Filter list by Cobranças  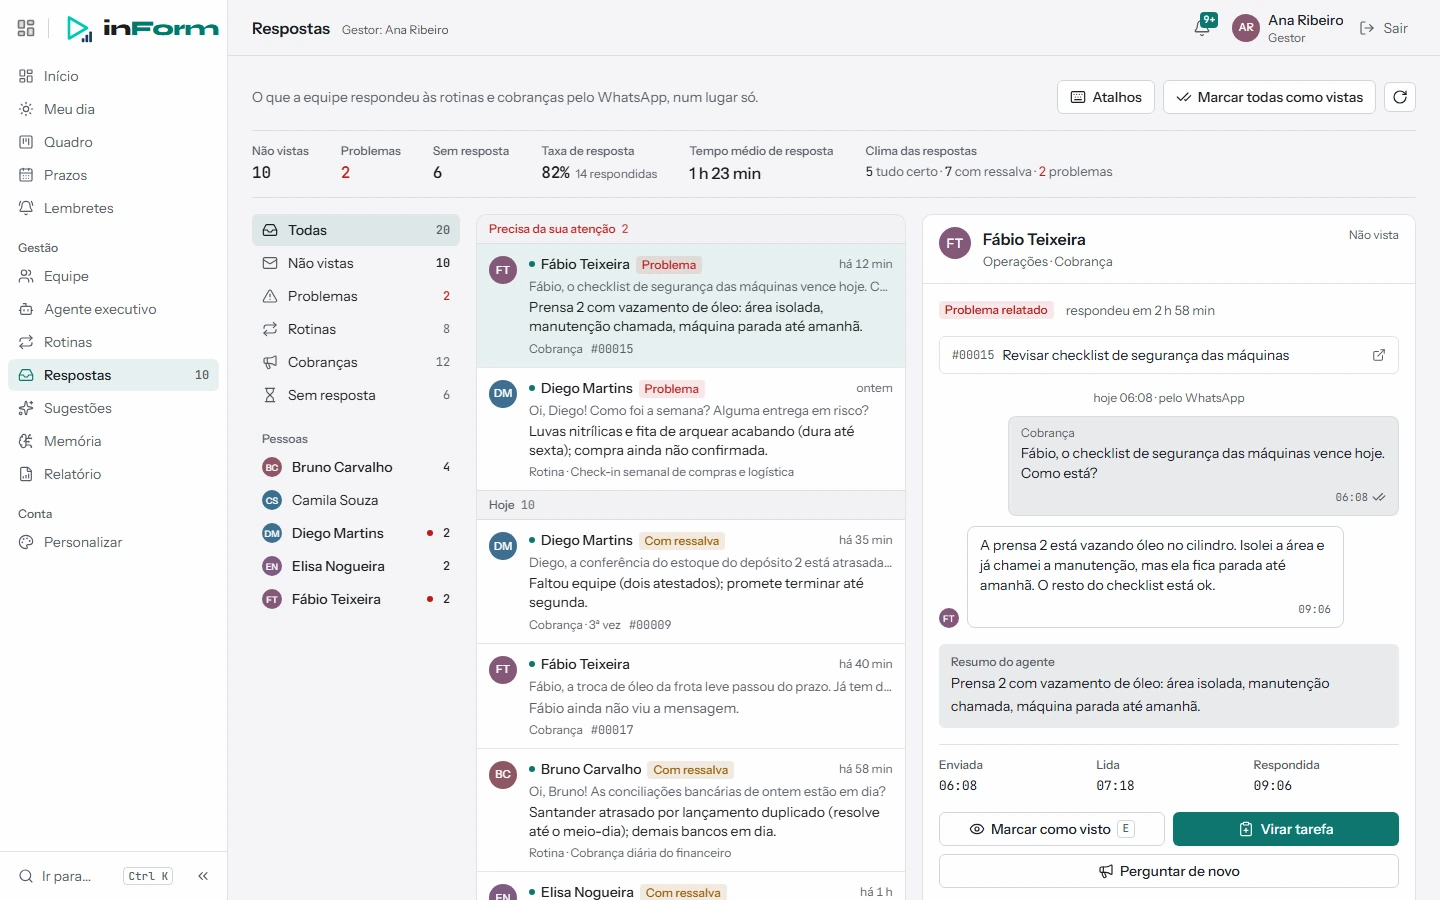(356, 362)
